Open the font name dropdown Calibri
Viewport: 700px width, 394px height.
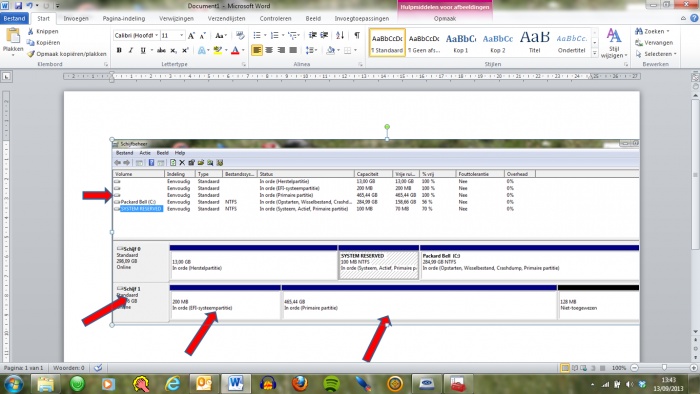(157, 35)
